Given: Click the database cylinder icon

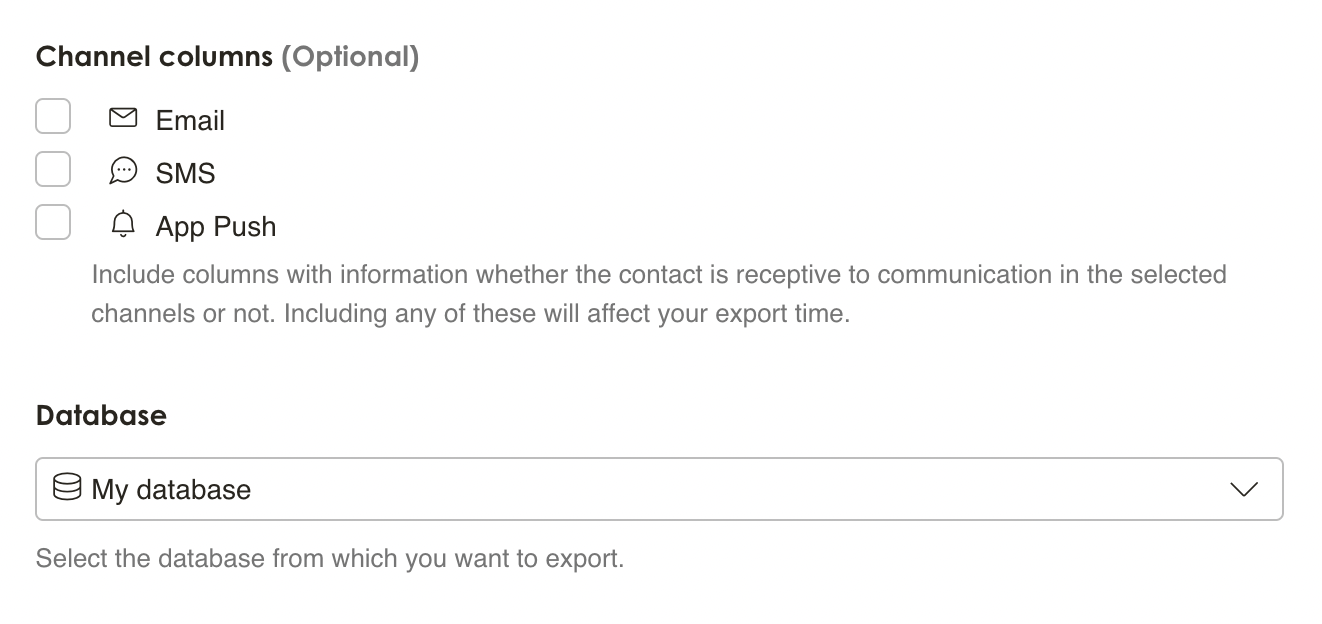Looking at the screenshot, I should coord(67,488).
